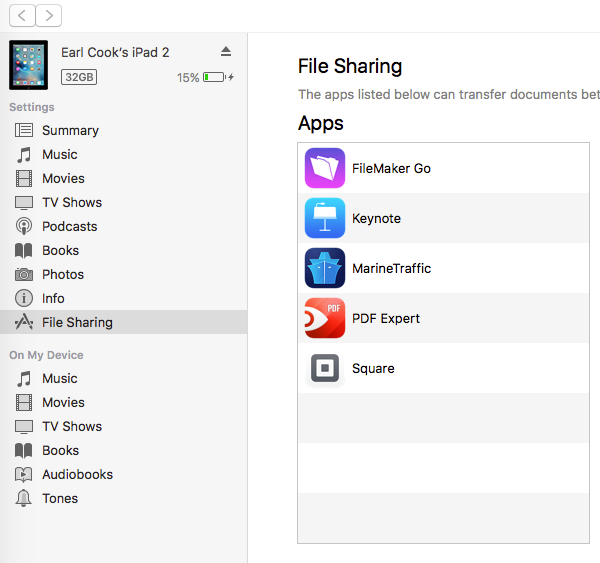Open Summary in the Settings sidebar

[x=70, y=131]
